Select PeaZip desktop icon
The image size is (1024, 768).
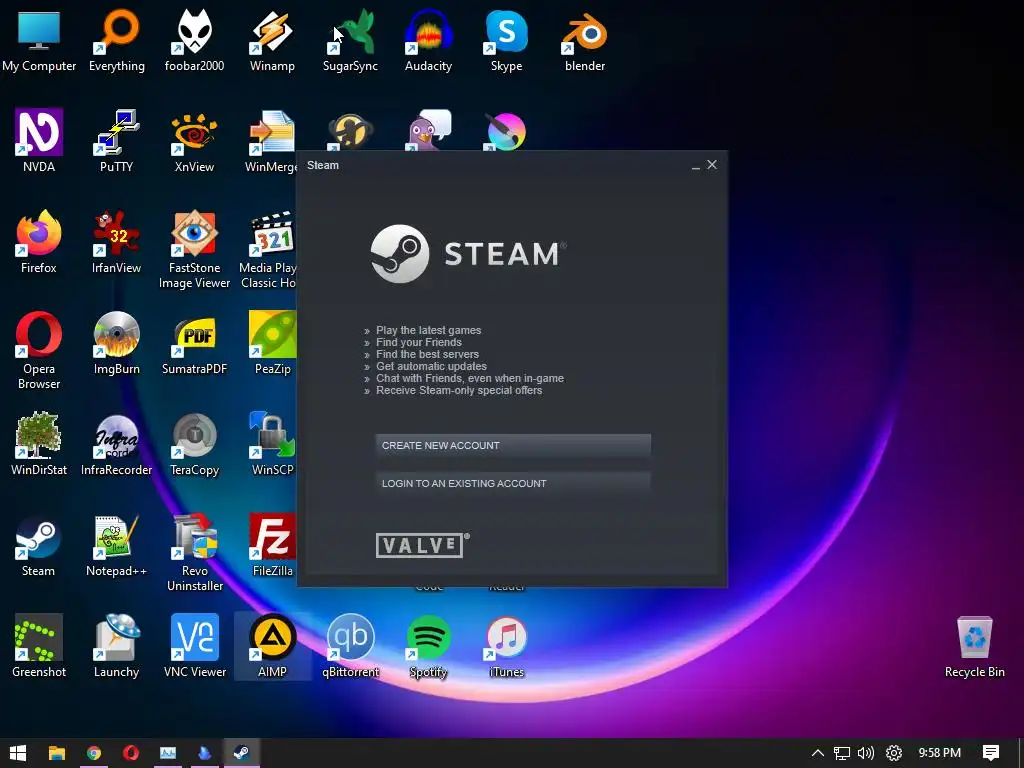pyautogui.click(x=272, y=343)
